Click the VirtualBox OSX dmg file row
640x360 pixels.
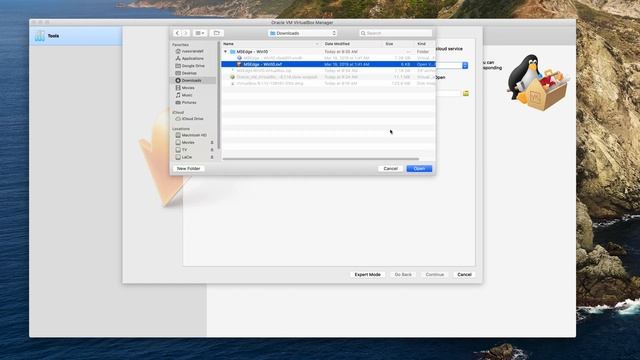click(328, 83)
